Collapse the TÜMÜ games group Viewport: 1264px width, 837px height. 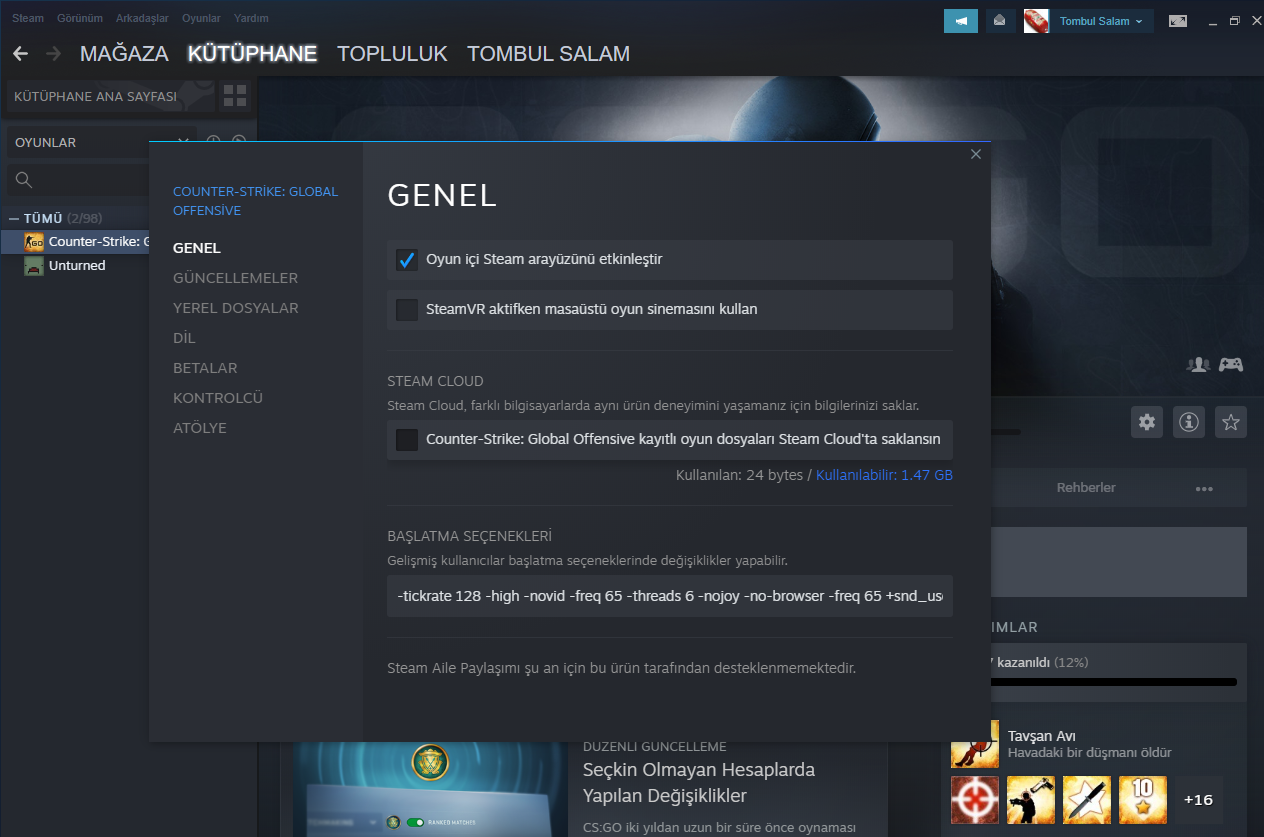click(14, 218)
